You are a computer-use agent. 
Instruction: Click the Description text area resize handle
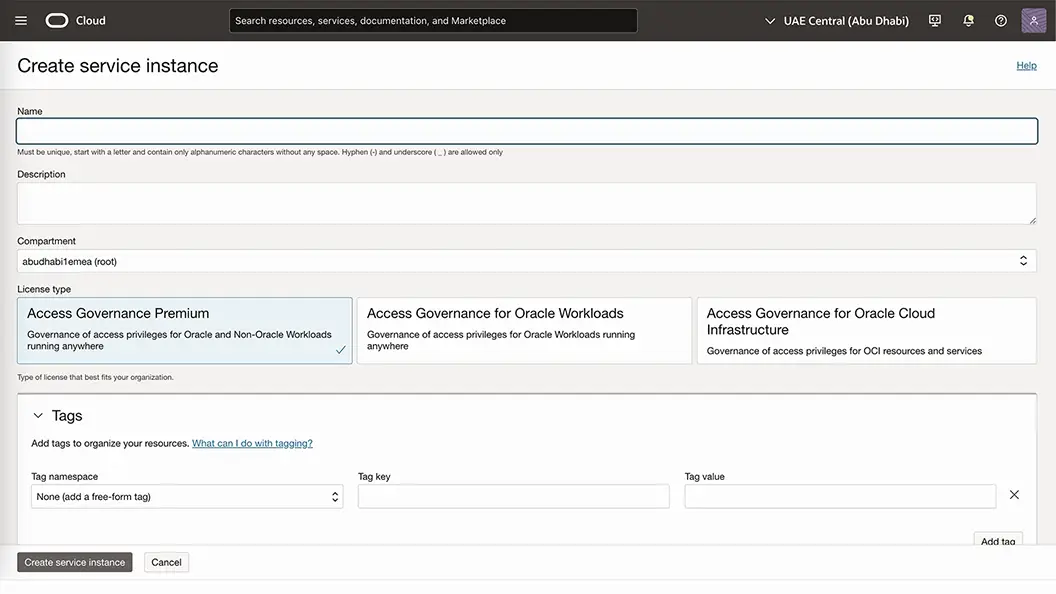point(1032,220)
